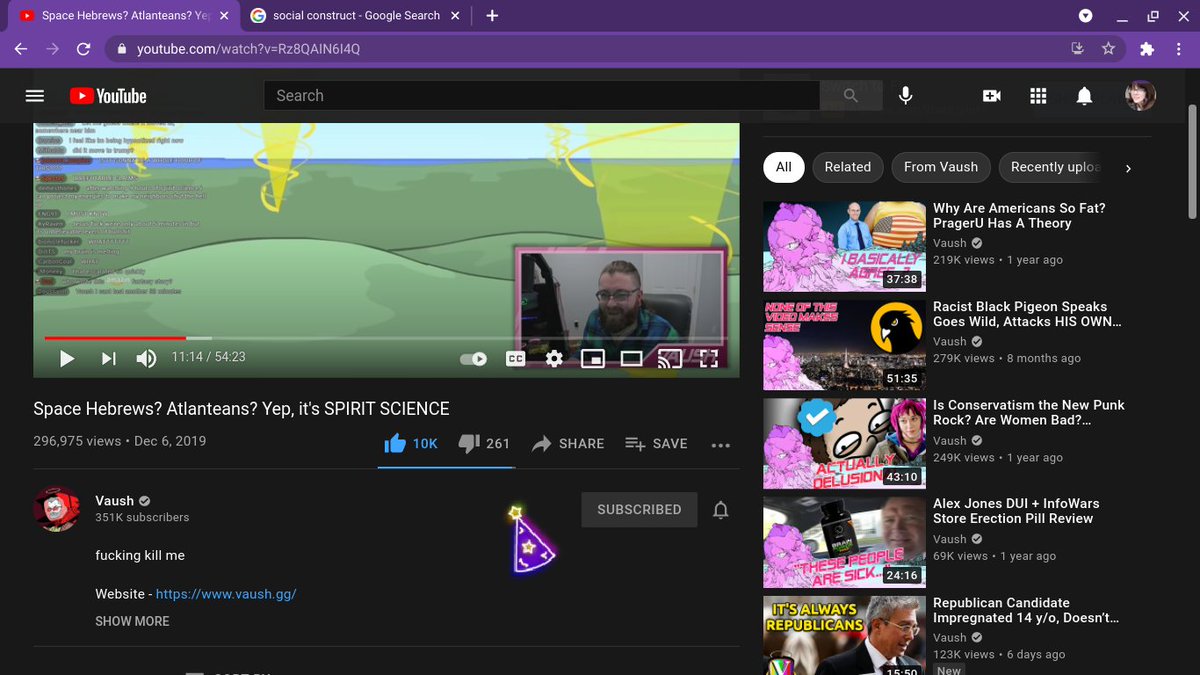Image resolution: width=1200 pixels, height=675 pixels.
Task: Open the Create video camera icon
Action: [x=992, y=96]
